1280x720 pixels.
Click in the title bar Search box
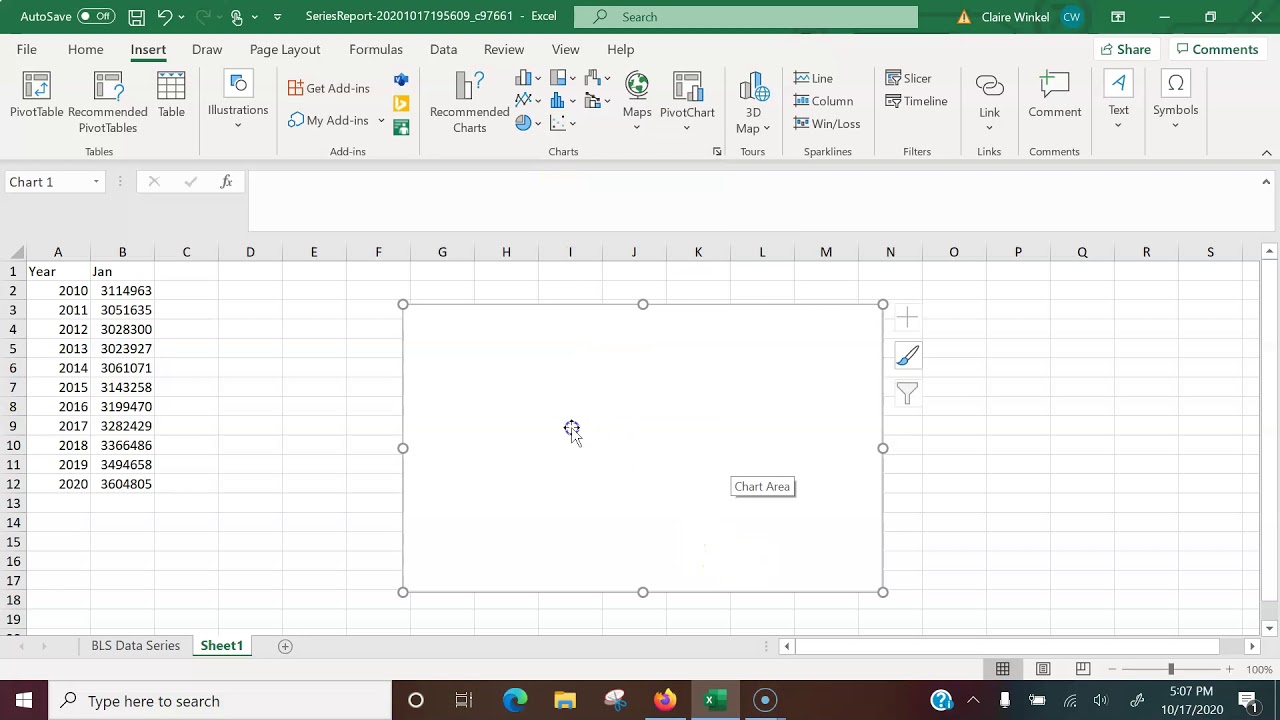[746, 17]
